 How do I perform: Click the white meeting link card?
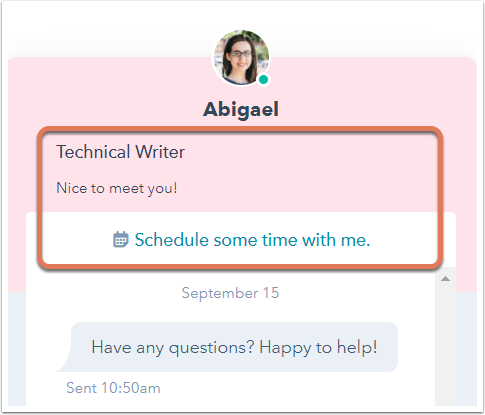[240, 238]
